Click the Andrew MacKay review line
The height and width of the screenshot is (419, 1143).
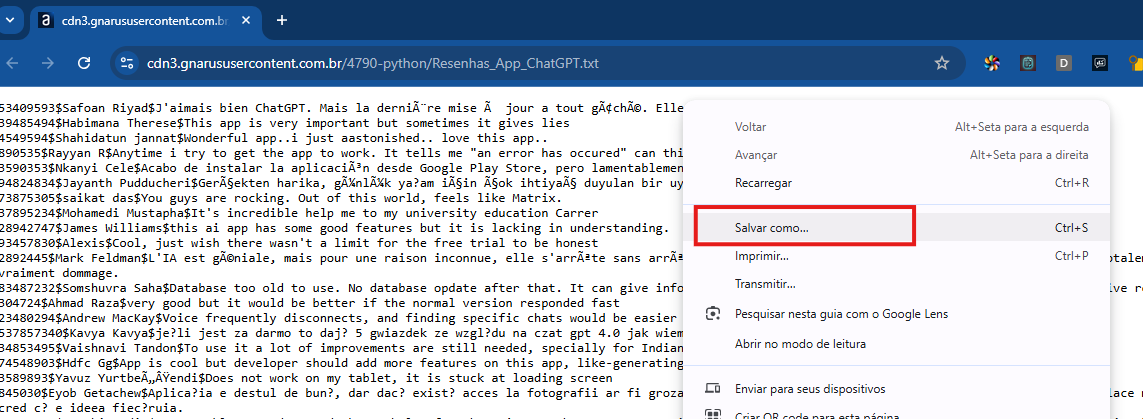click(x=340, y=318)
